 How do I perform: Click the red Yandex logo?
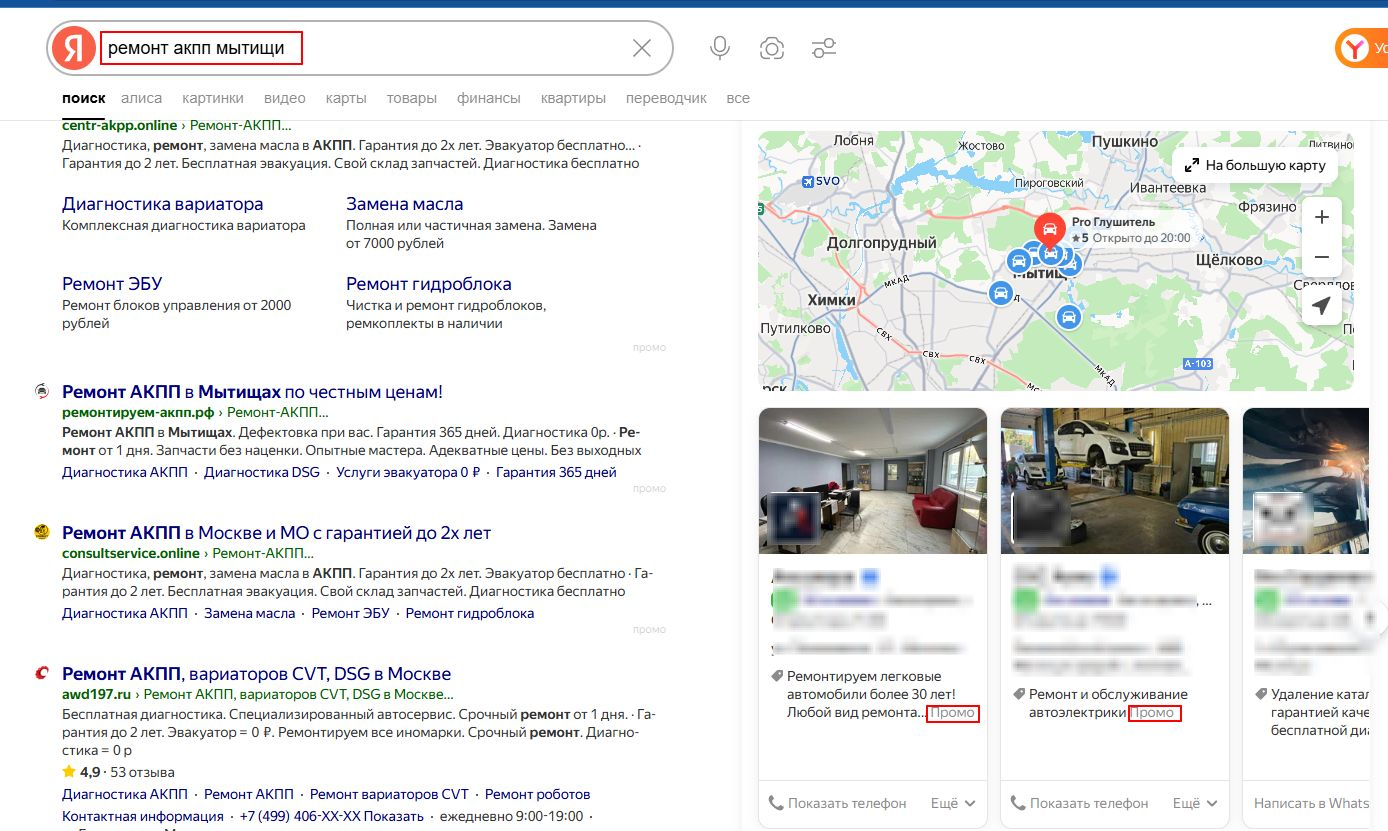74,48
